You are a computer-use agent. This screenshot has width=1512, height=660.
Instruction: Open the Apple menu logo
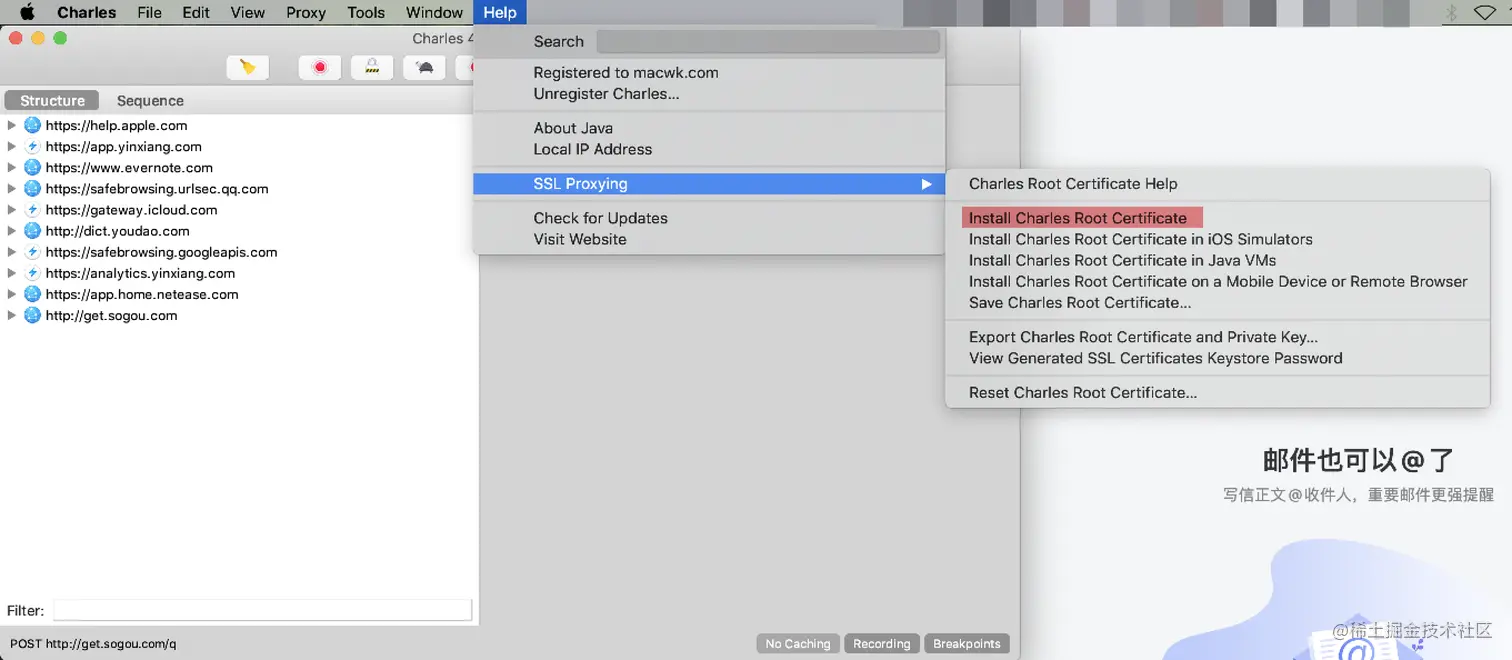pos(27,13)
